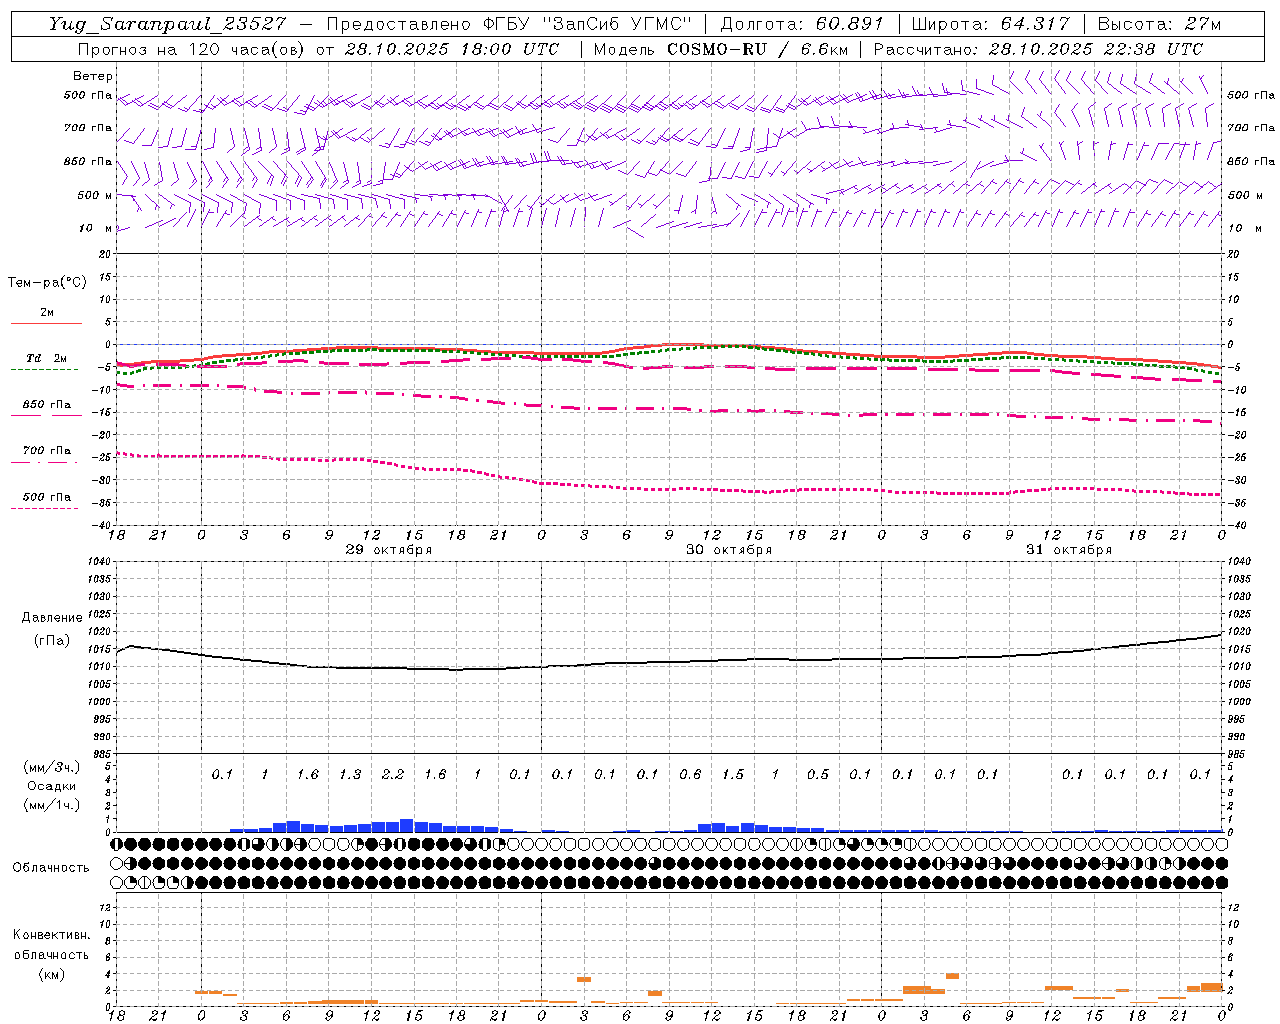
Task: Click the "Давление" pressure label
Action: 52,618
